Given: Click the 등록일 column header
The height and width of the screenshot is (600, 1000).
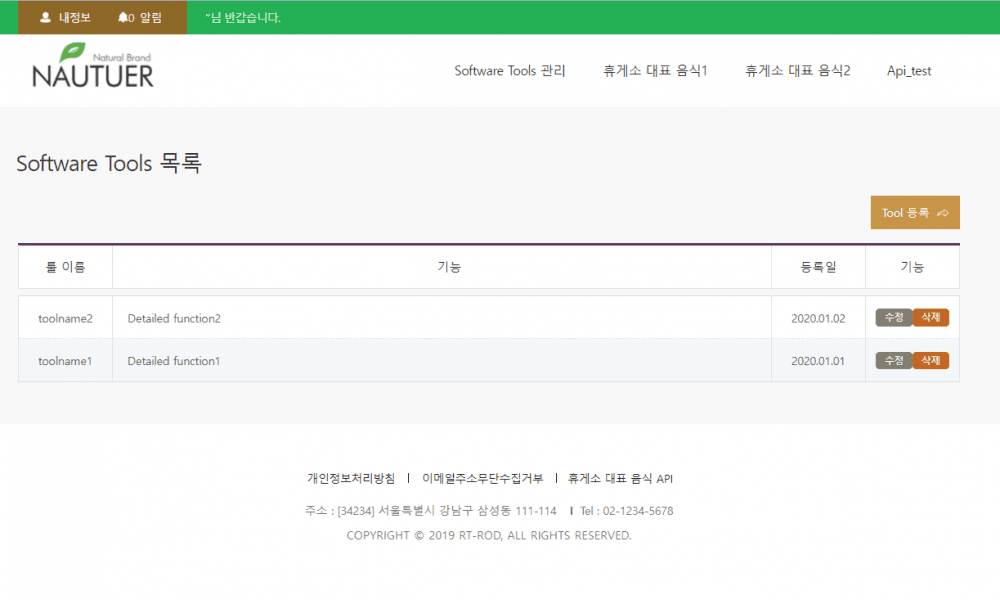Looking at the screenshot, I should coord(818,267).
